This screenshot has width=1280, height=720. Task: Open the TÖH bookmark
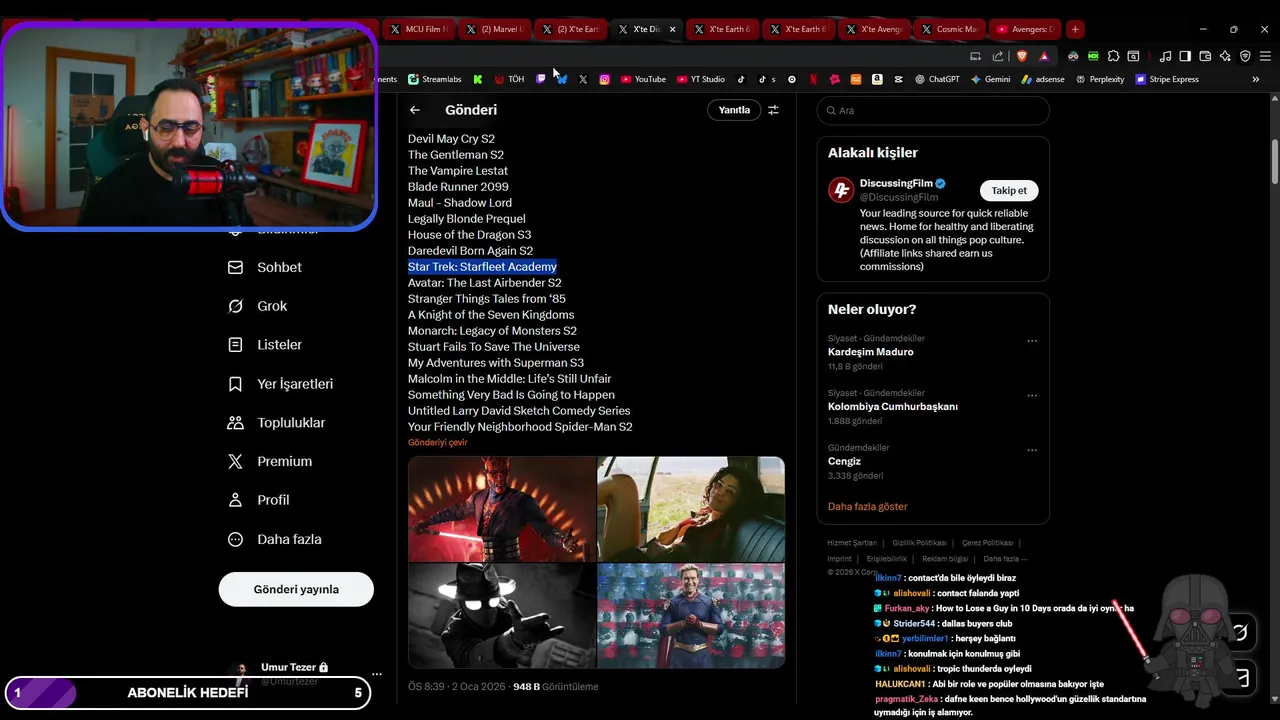(x=509, y=79)
